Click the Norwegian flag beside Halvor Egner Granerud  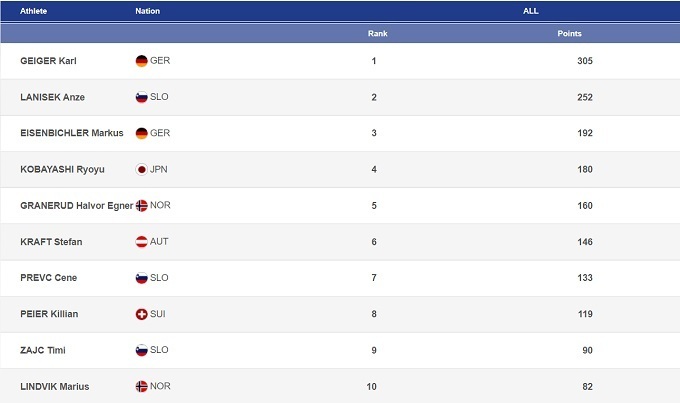point(141,205)
